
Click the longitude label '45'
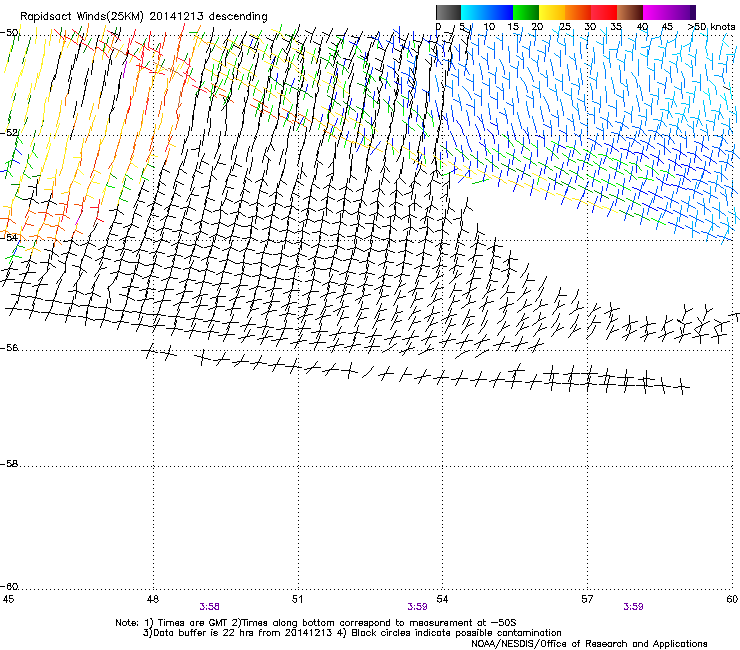point(8,599)
